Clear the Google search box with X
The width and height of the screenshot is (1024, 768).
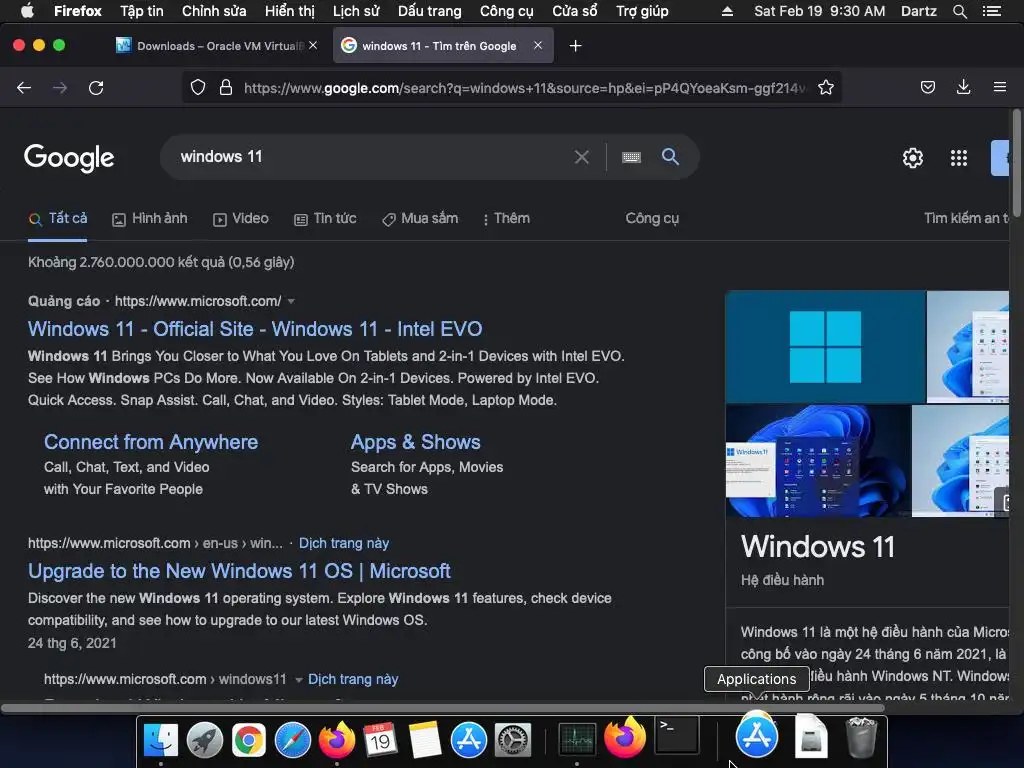581,157
